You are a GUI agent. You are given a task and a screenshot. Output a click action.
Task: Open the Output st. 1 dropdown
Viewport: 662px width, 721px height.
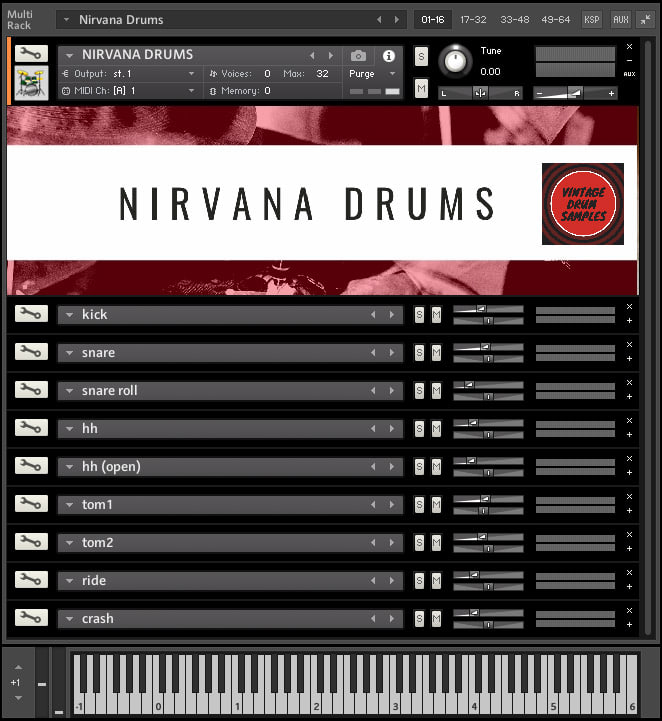192,74
